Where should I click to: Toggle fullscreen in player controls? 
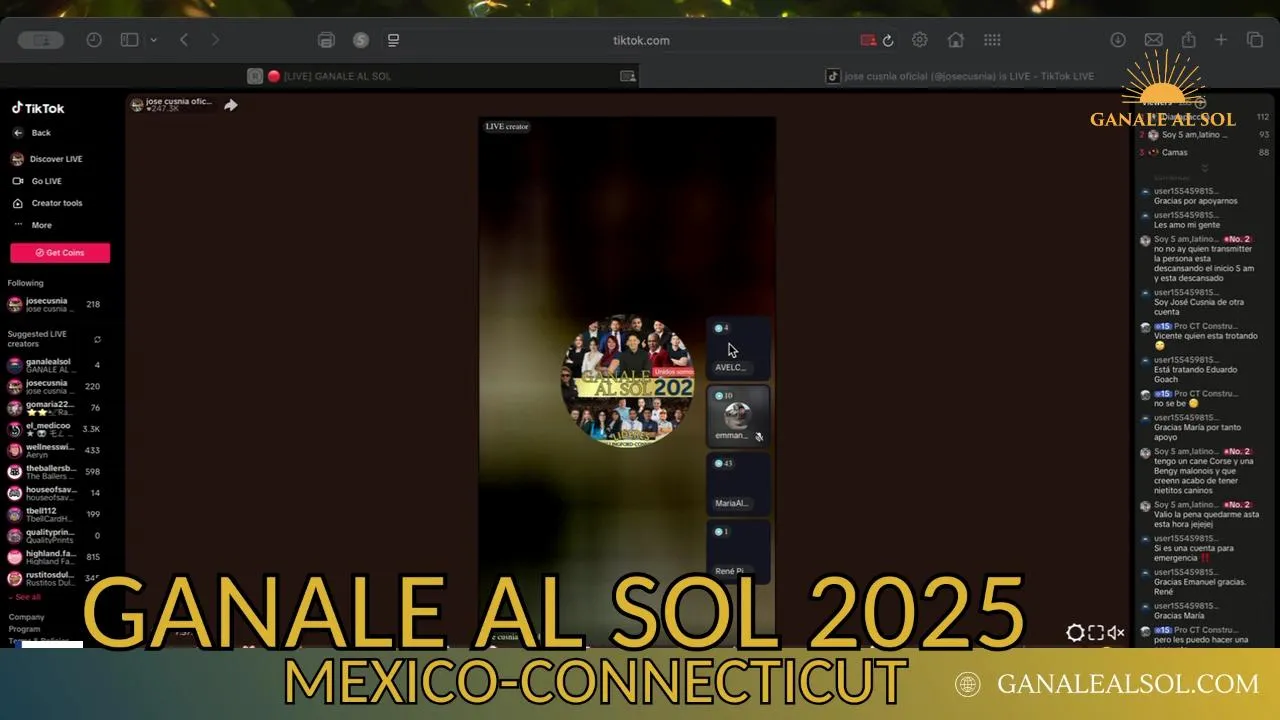(x=1096, y=632)
